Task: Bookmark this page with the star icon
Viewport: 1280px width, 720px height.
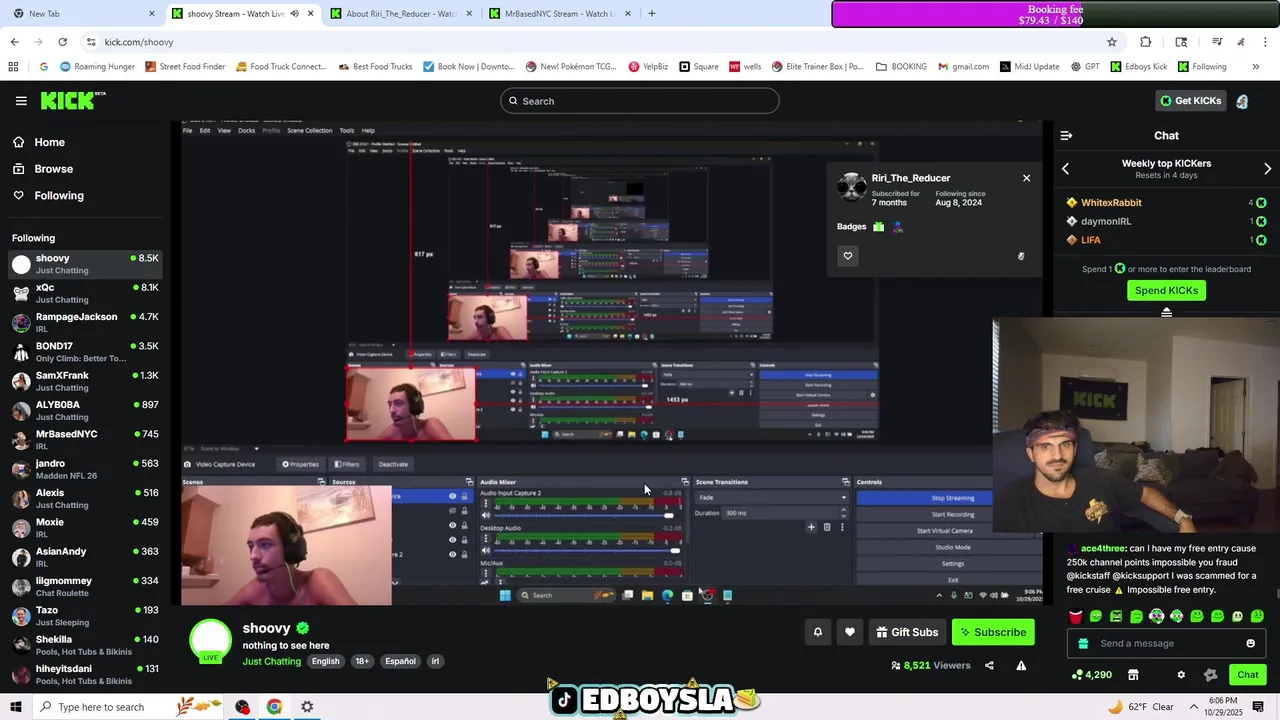Action: [x=1111, y=42]
